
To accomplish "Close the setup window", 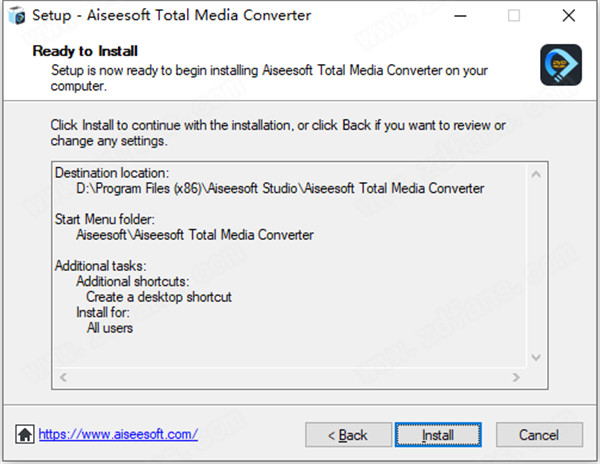I will 569,16.
